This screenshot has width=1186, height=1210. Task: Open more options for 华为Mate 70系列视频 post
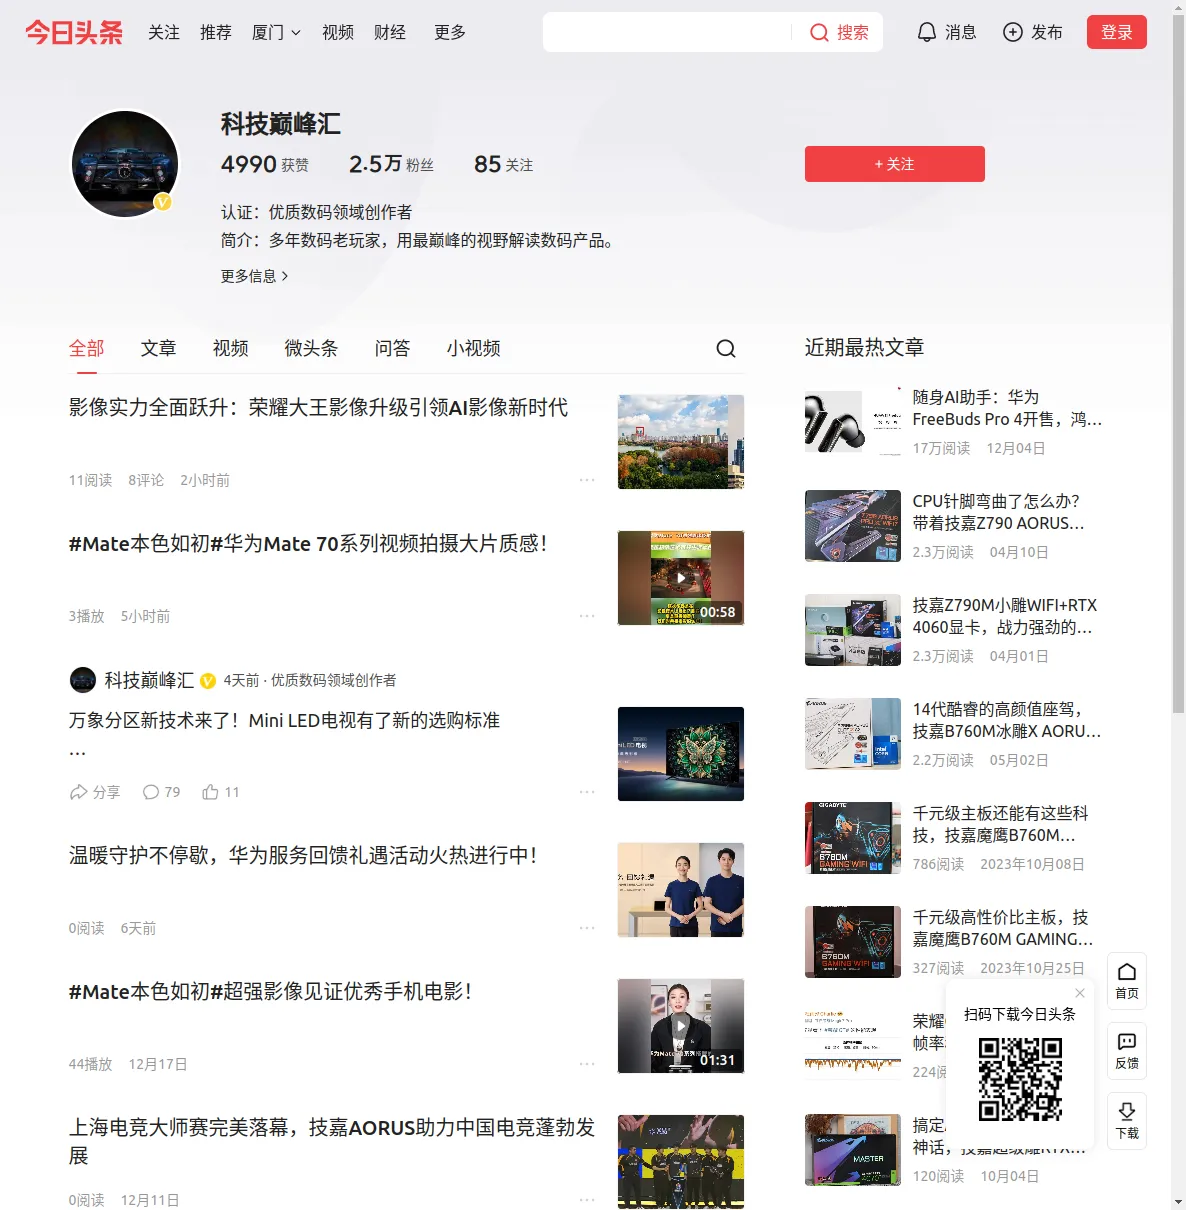587,616
